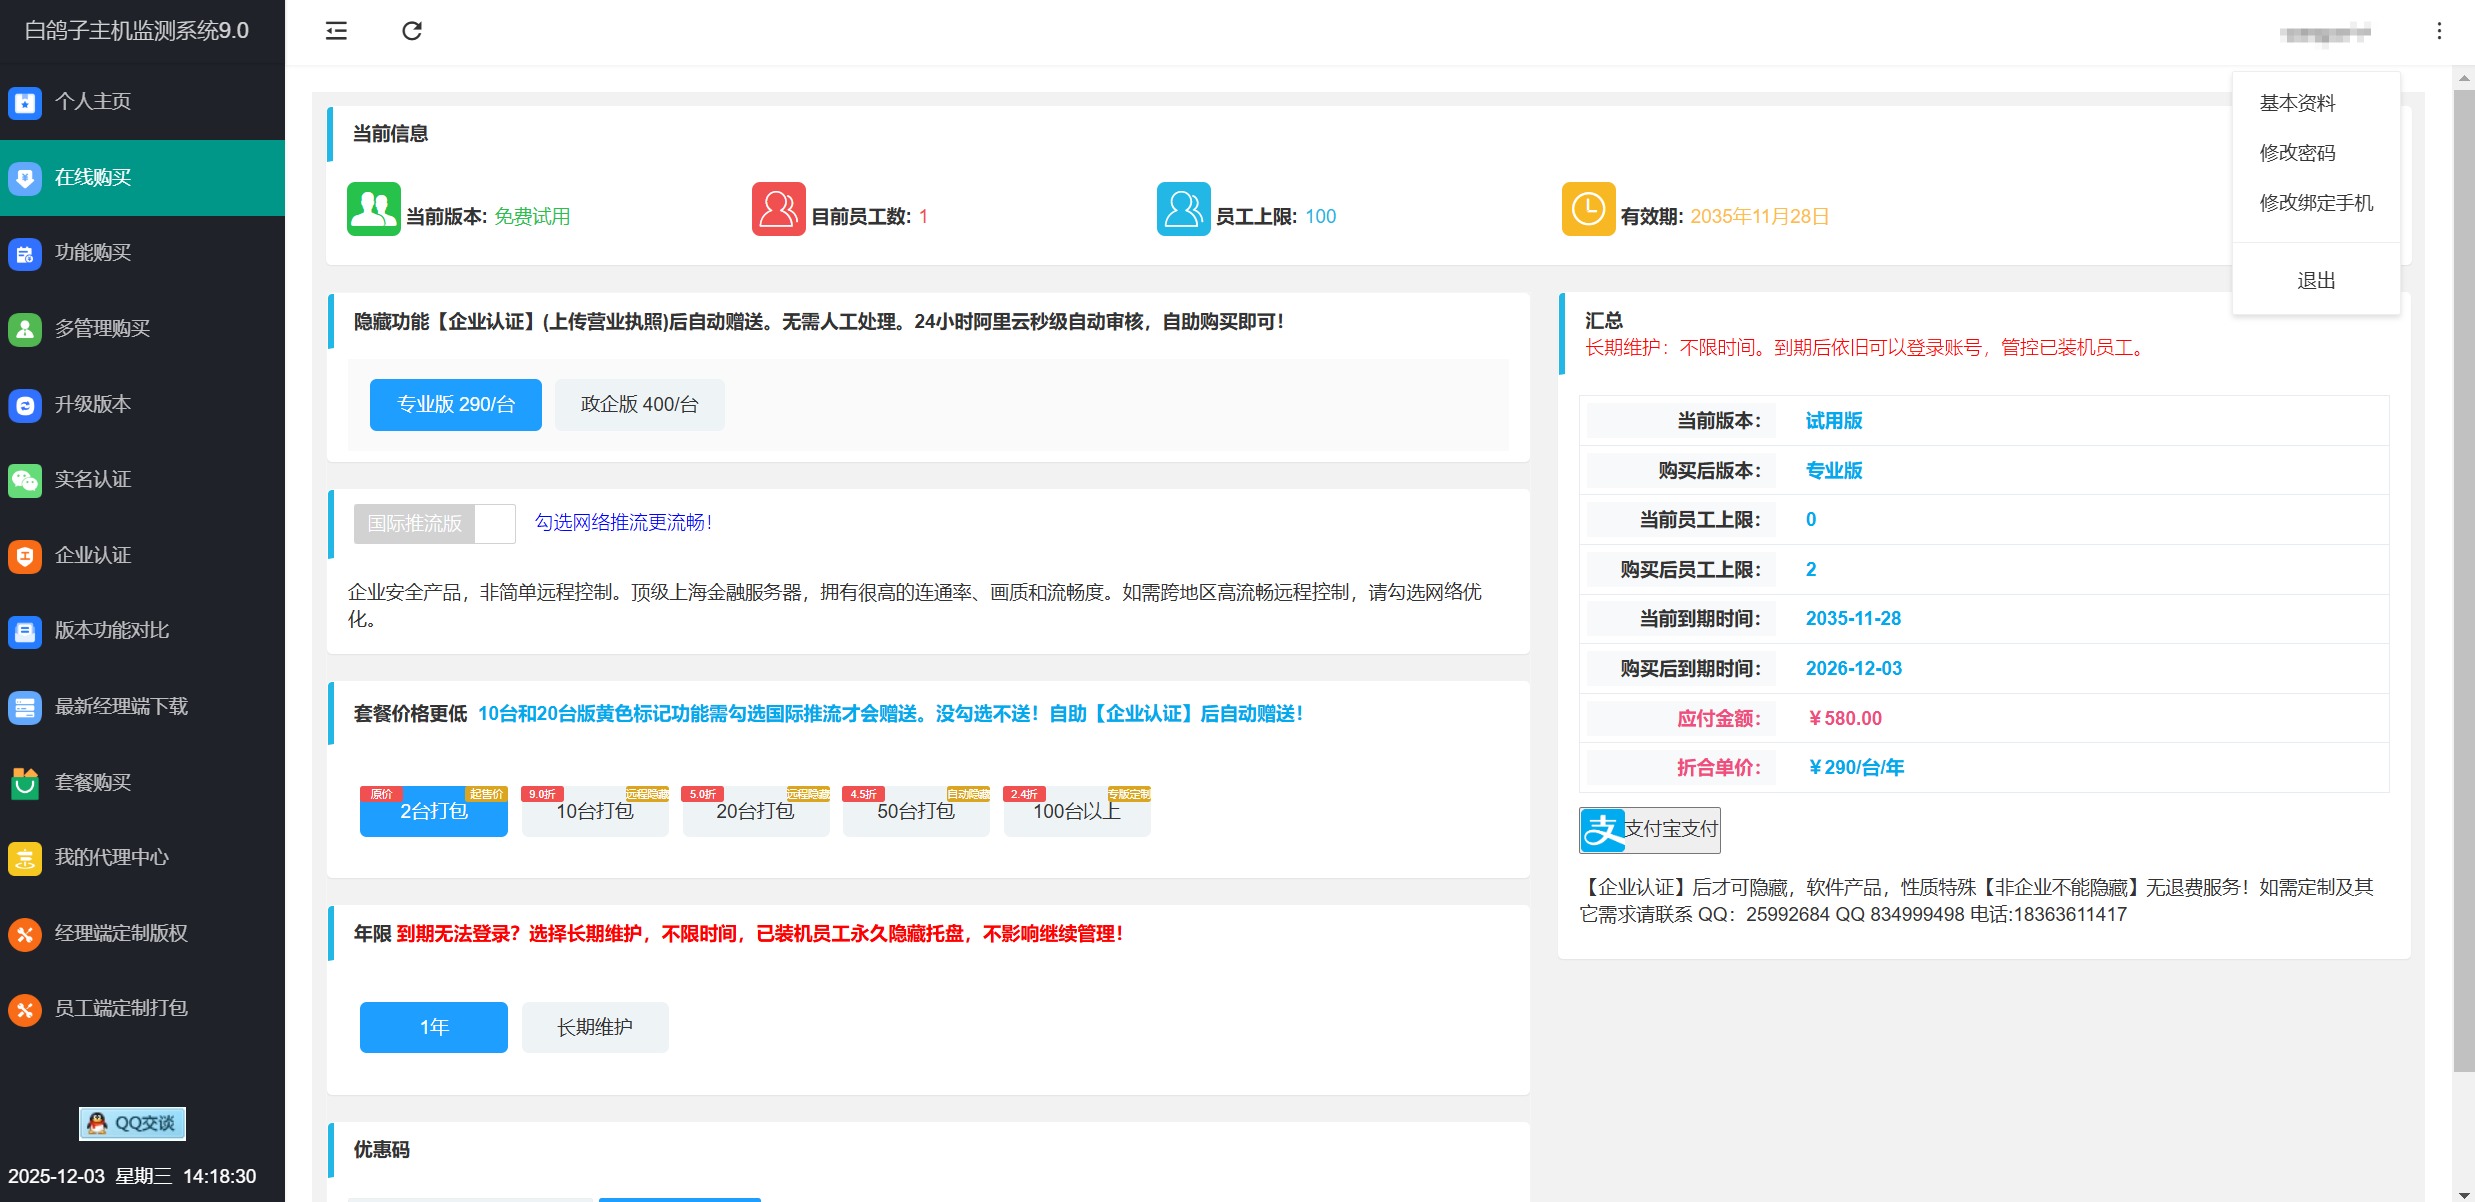Go to 实名认证 with WeChat icon
Viewport: 2475px width, 1202px height.
pos(92,479)
